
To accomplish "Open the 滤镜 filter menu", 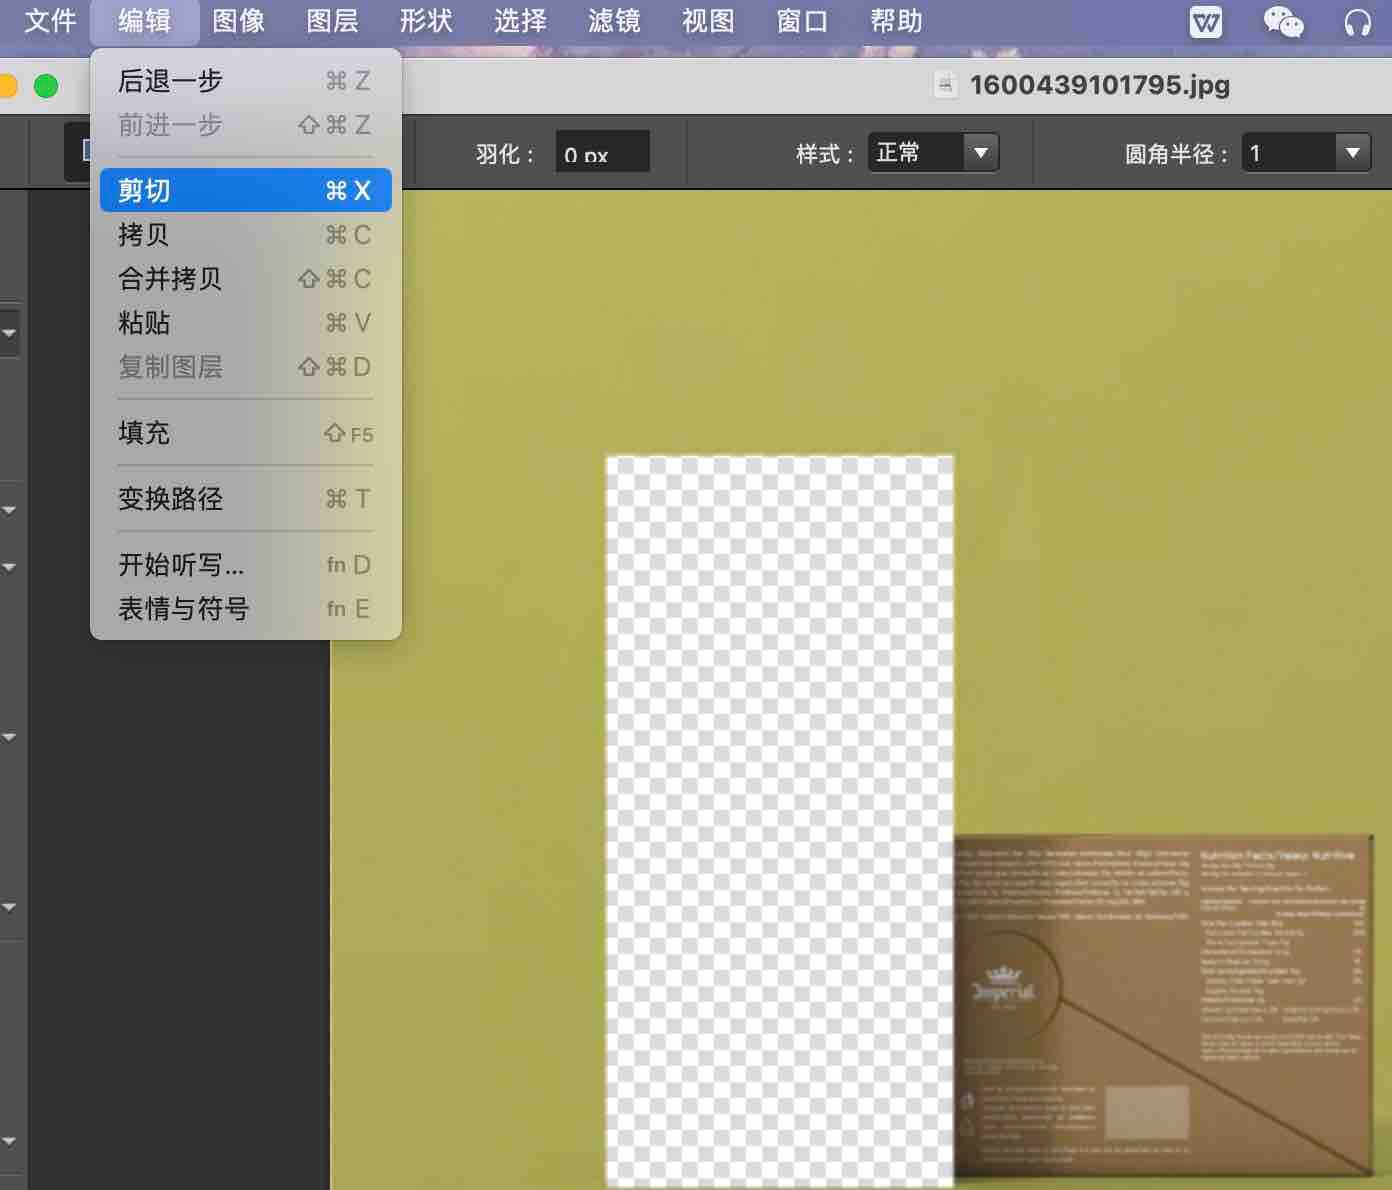I will point(614,21).
